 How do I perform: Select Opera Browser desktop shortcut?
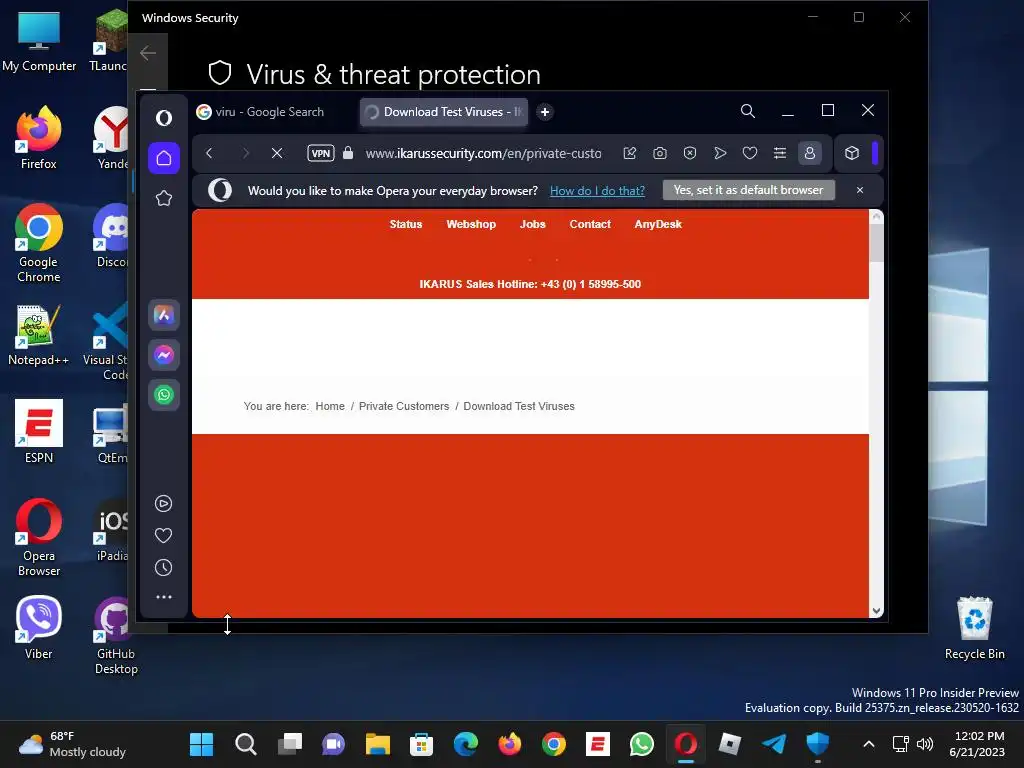pos(39,537)
